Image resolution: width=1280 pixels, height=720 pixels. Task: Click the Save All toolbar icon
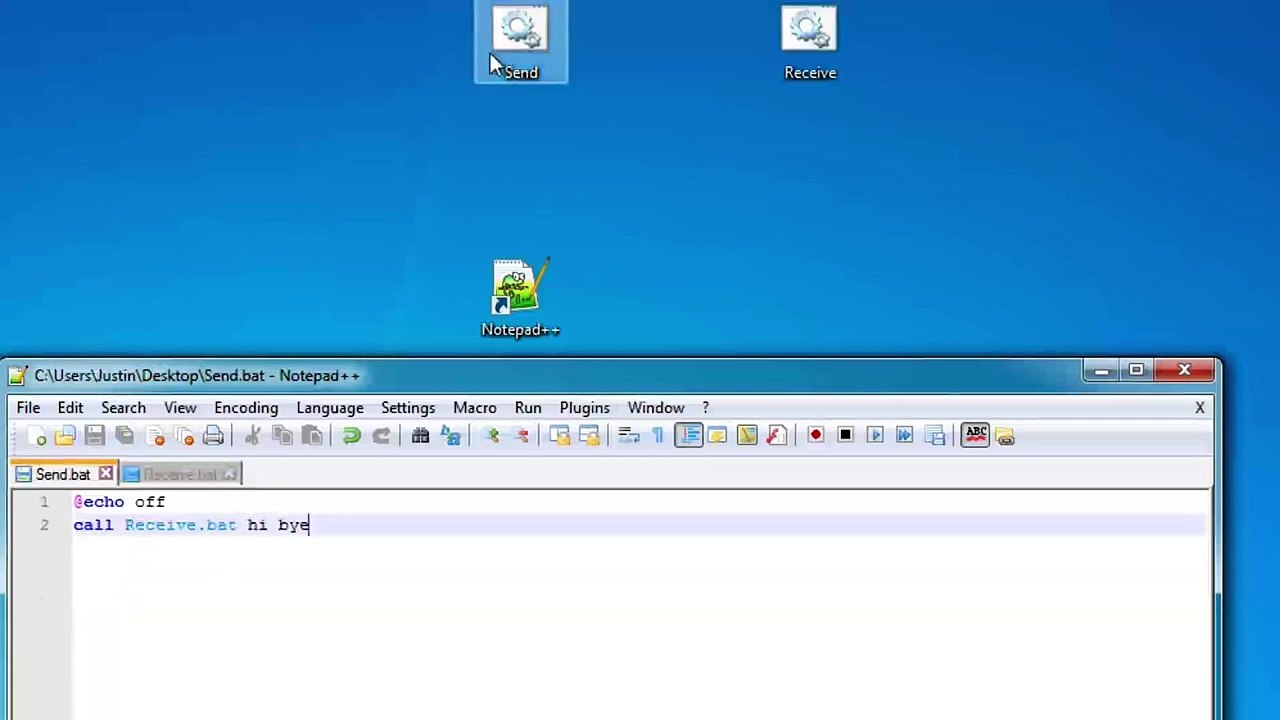[125, 436]
